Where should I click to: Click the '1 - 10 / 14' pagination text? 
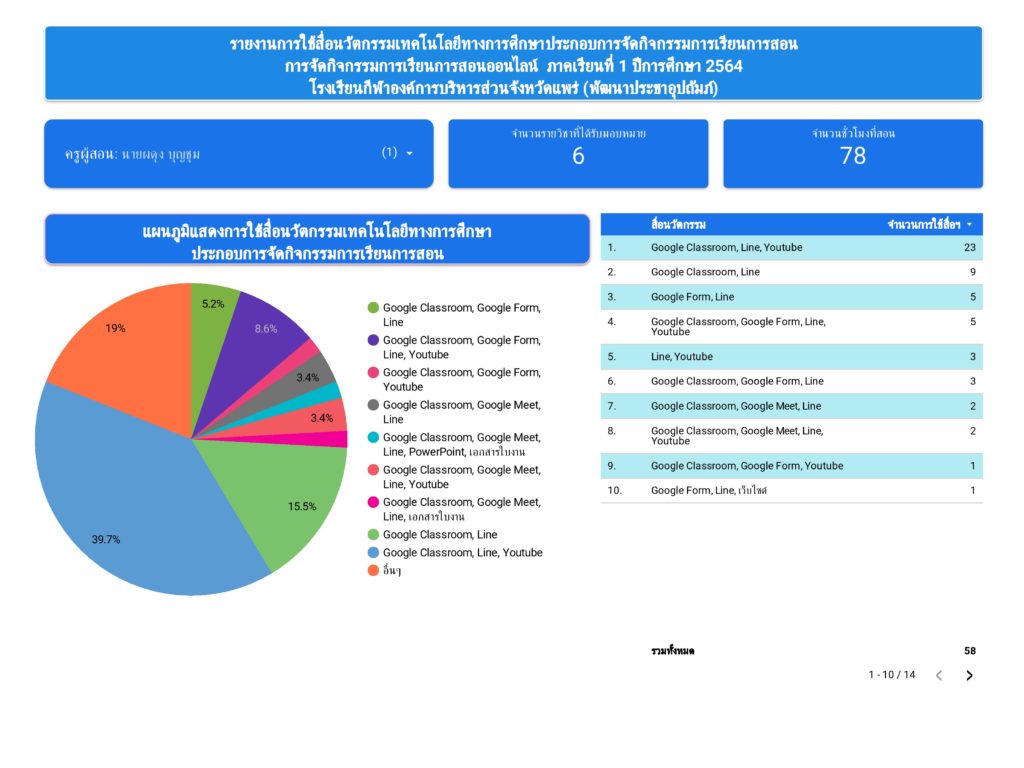[891, 675]
